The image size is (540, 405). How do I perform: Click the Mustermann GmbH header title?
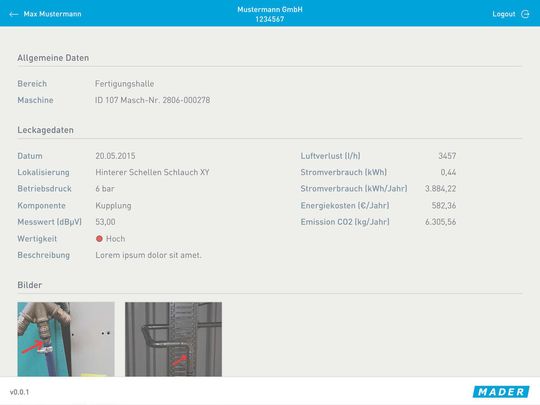tap(270, 10)
